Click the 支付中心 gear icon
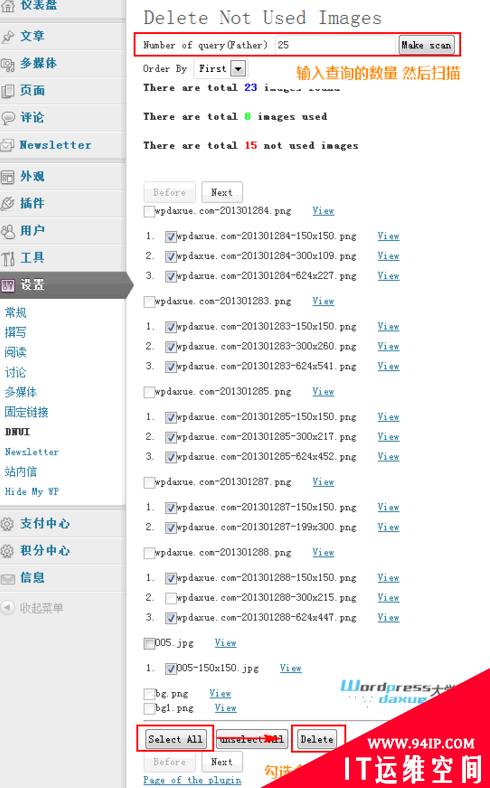The image size is (490, 788). 7,524
